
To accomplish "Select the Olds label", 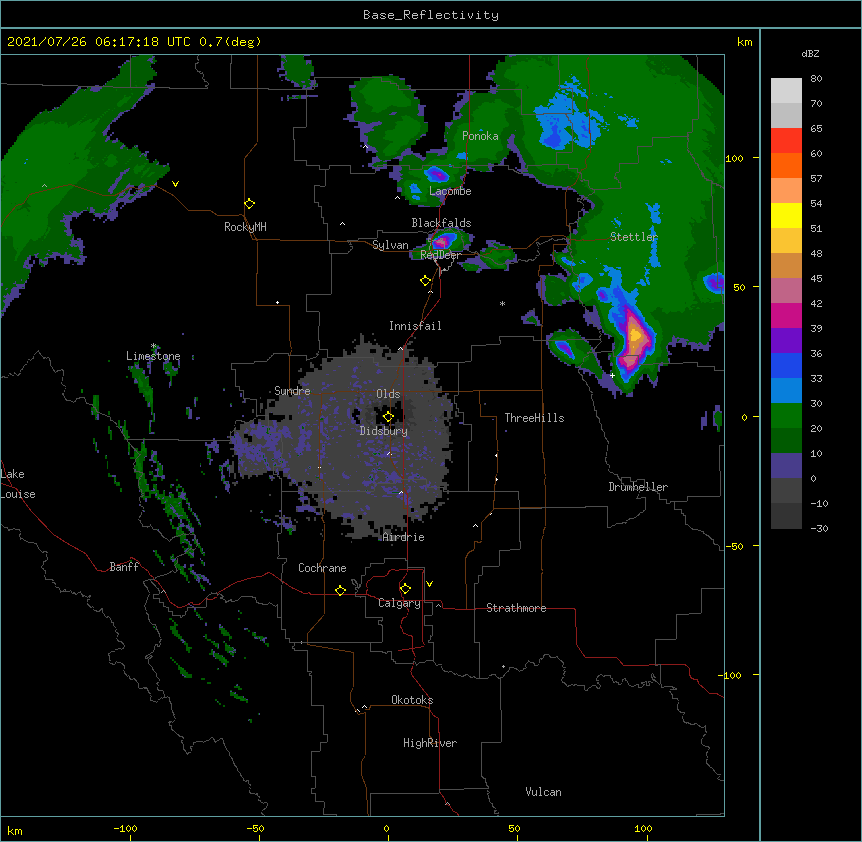I will pos(388,394).
